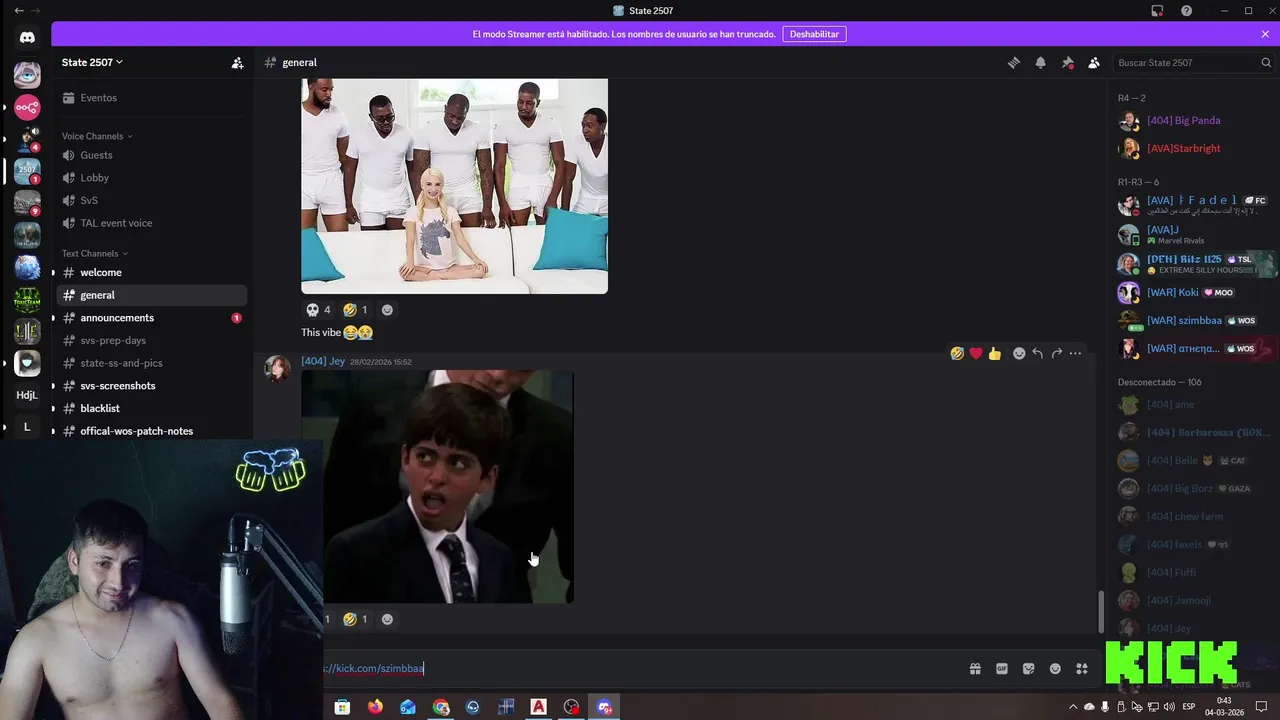Join the TAL event voice channel
This screenshot has width=1280, height=720.
point(152,223)
